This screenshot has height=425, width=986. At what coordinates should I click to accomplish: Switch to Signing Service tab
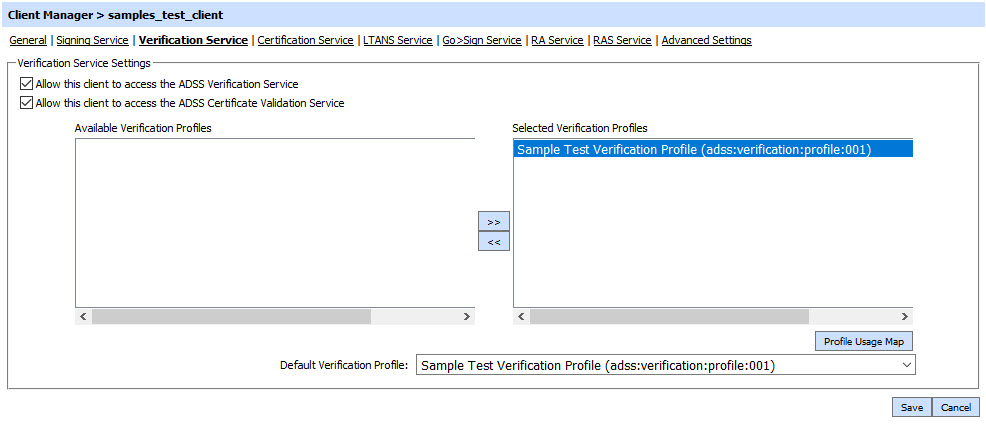[92, 40]
